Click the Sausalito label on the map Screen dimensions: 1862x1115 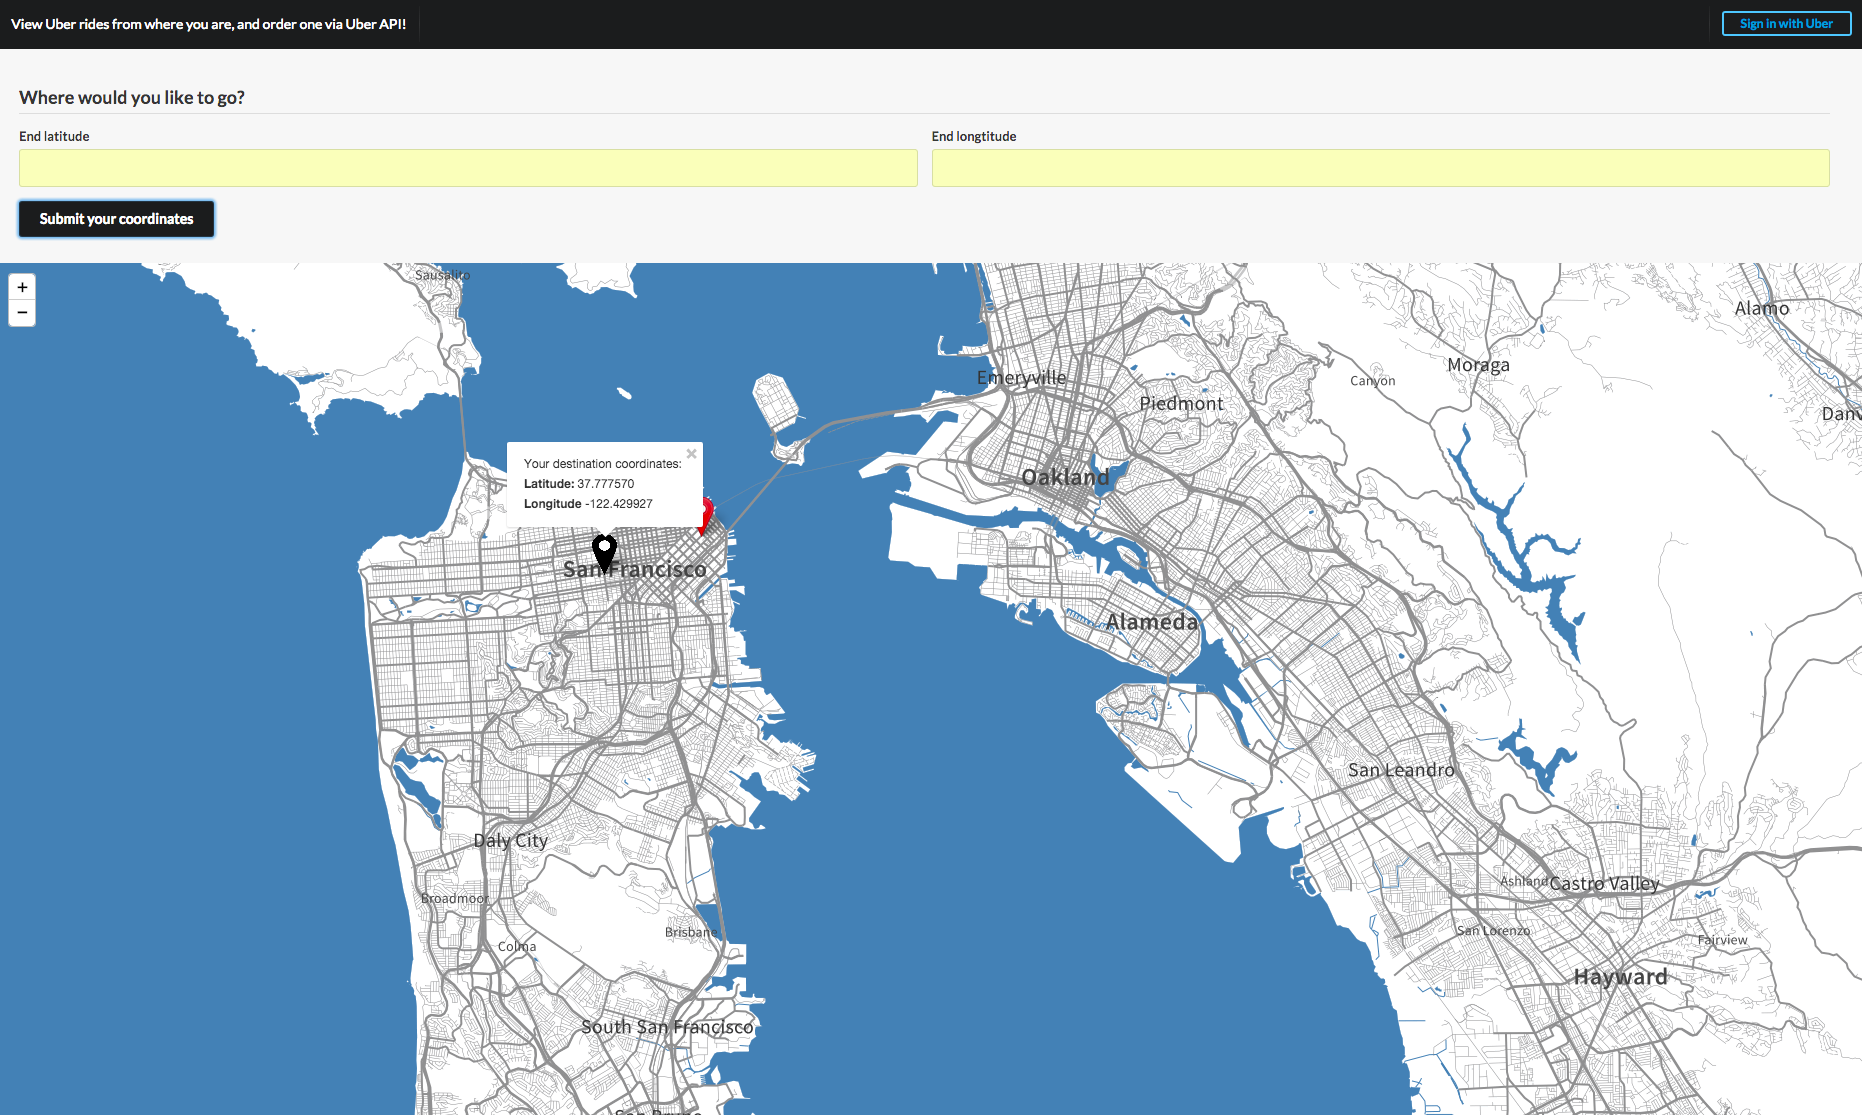click(x=442, y=275)
